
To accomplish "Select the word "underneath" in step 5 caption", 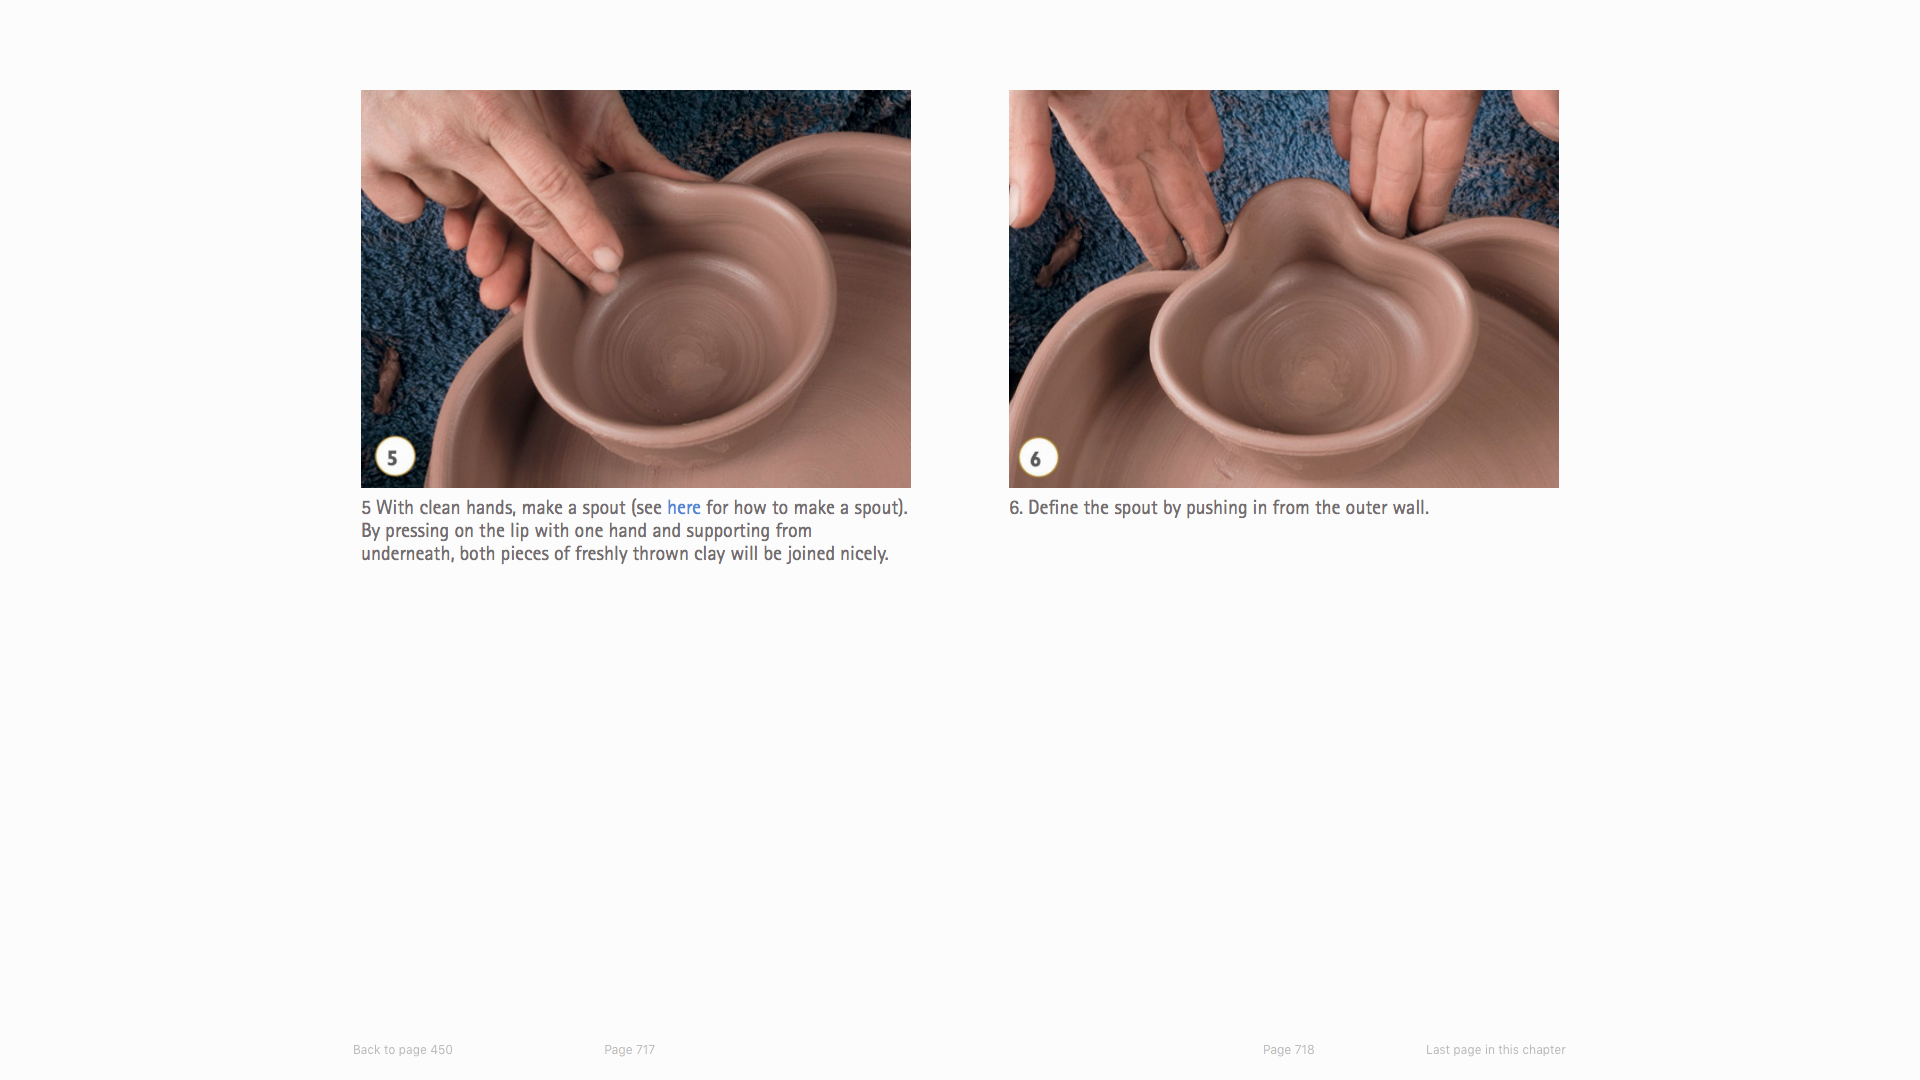I will pos(405,554).
